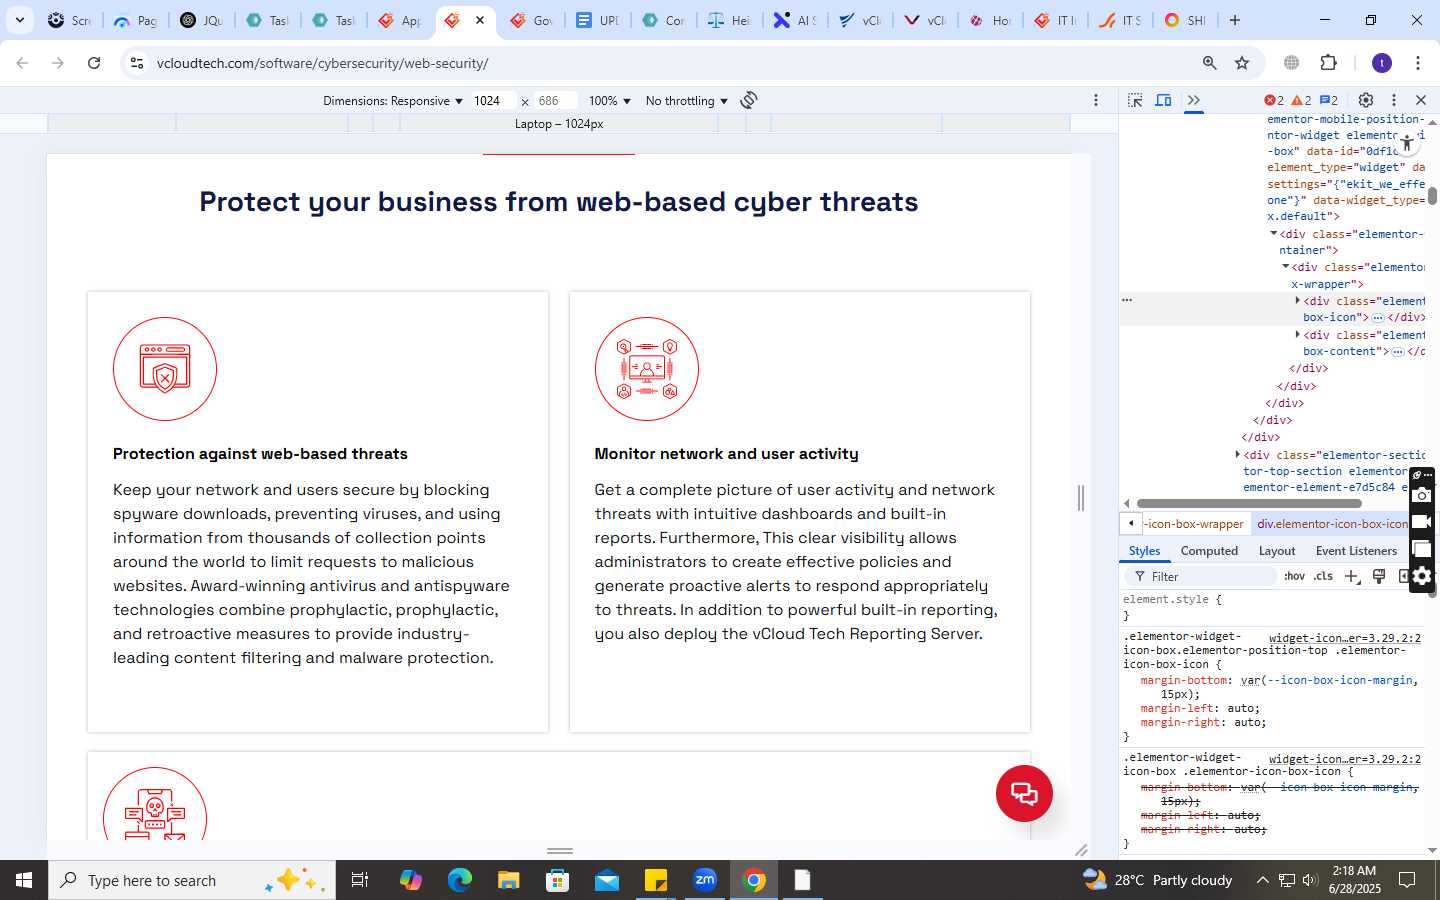1440x900 pixels.
Task: Show more DevTools panels via double chevron
Action: click(1194, 100)
